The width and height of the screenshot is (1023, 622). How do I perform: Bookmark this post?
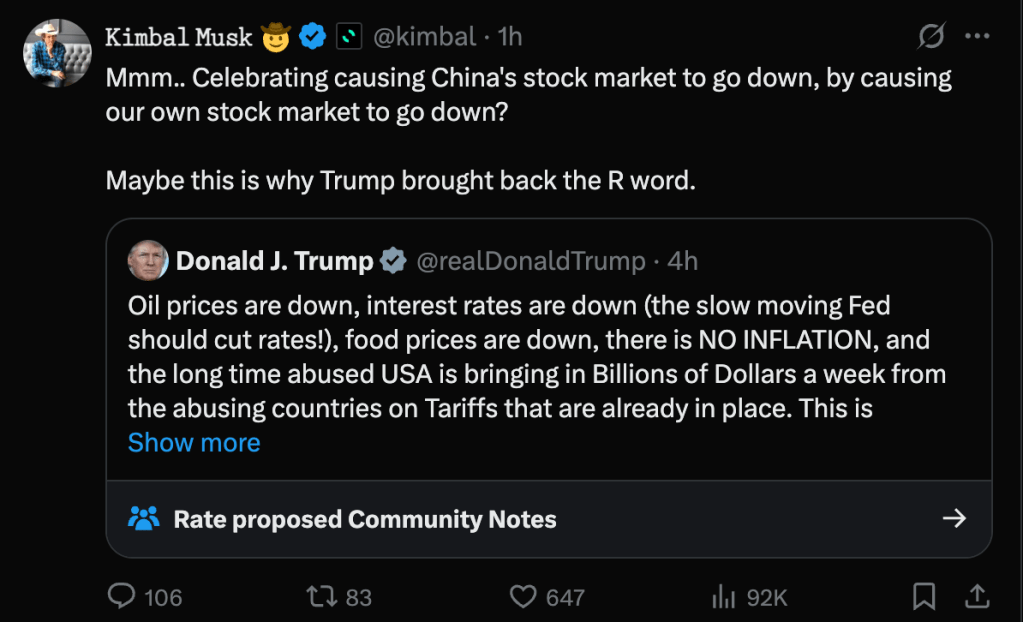(x=924, y=597)
